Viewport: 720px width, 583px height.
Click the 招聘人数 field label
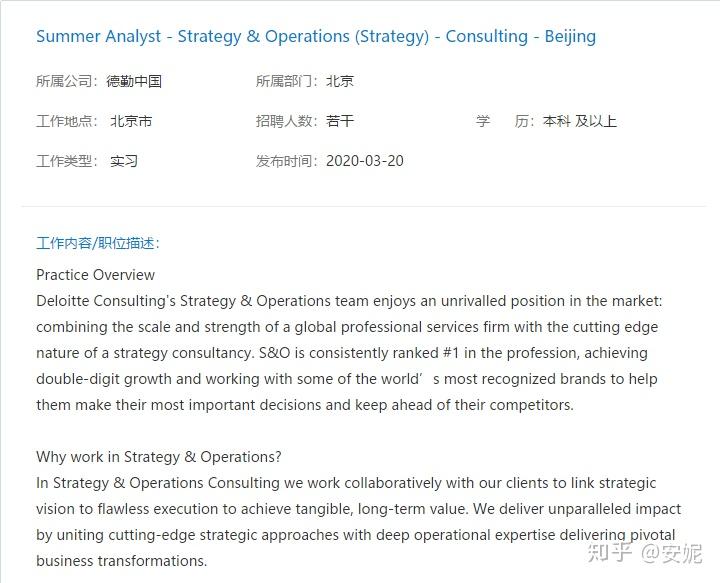tap(286, 121)
